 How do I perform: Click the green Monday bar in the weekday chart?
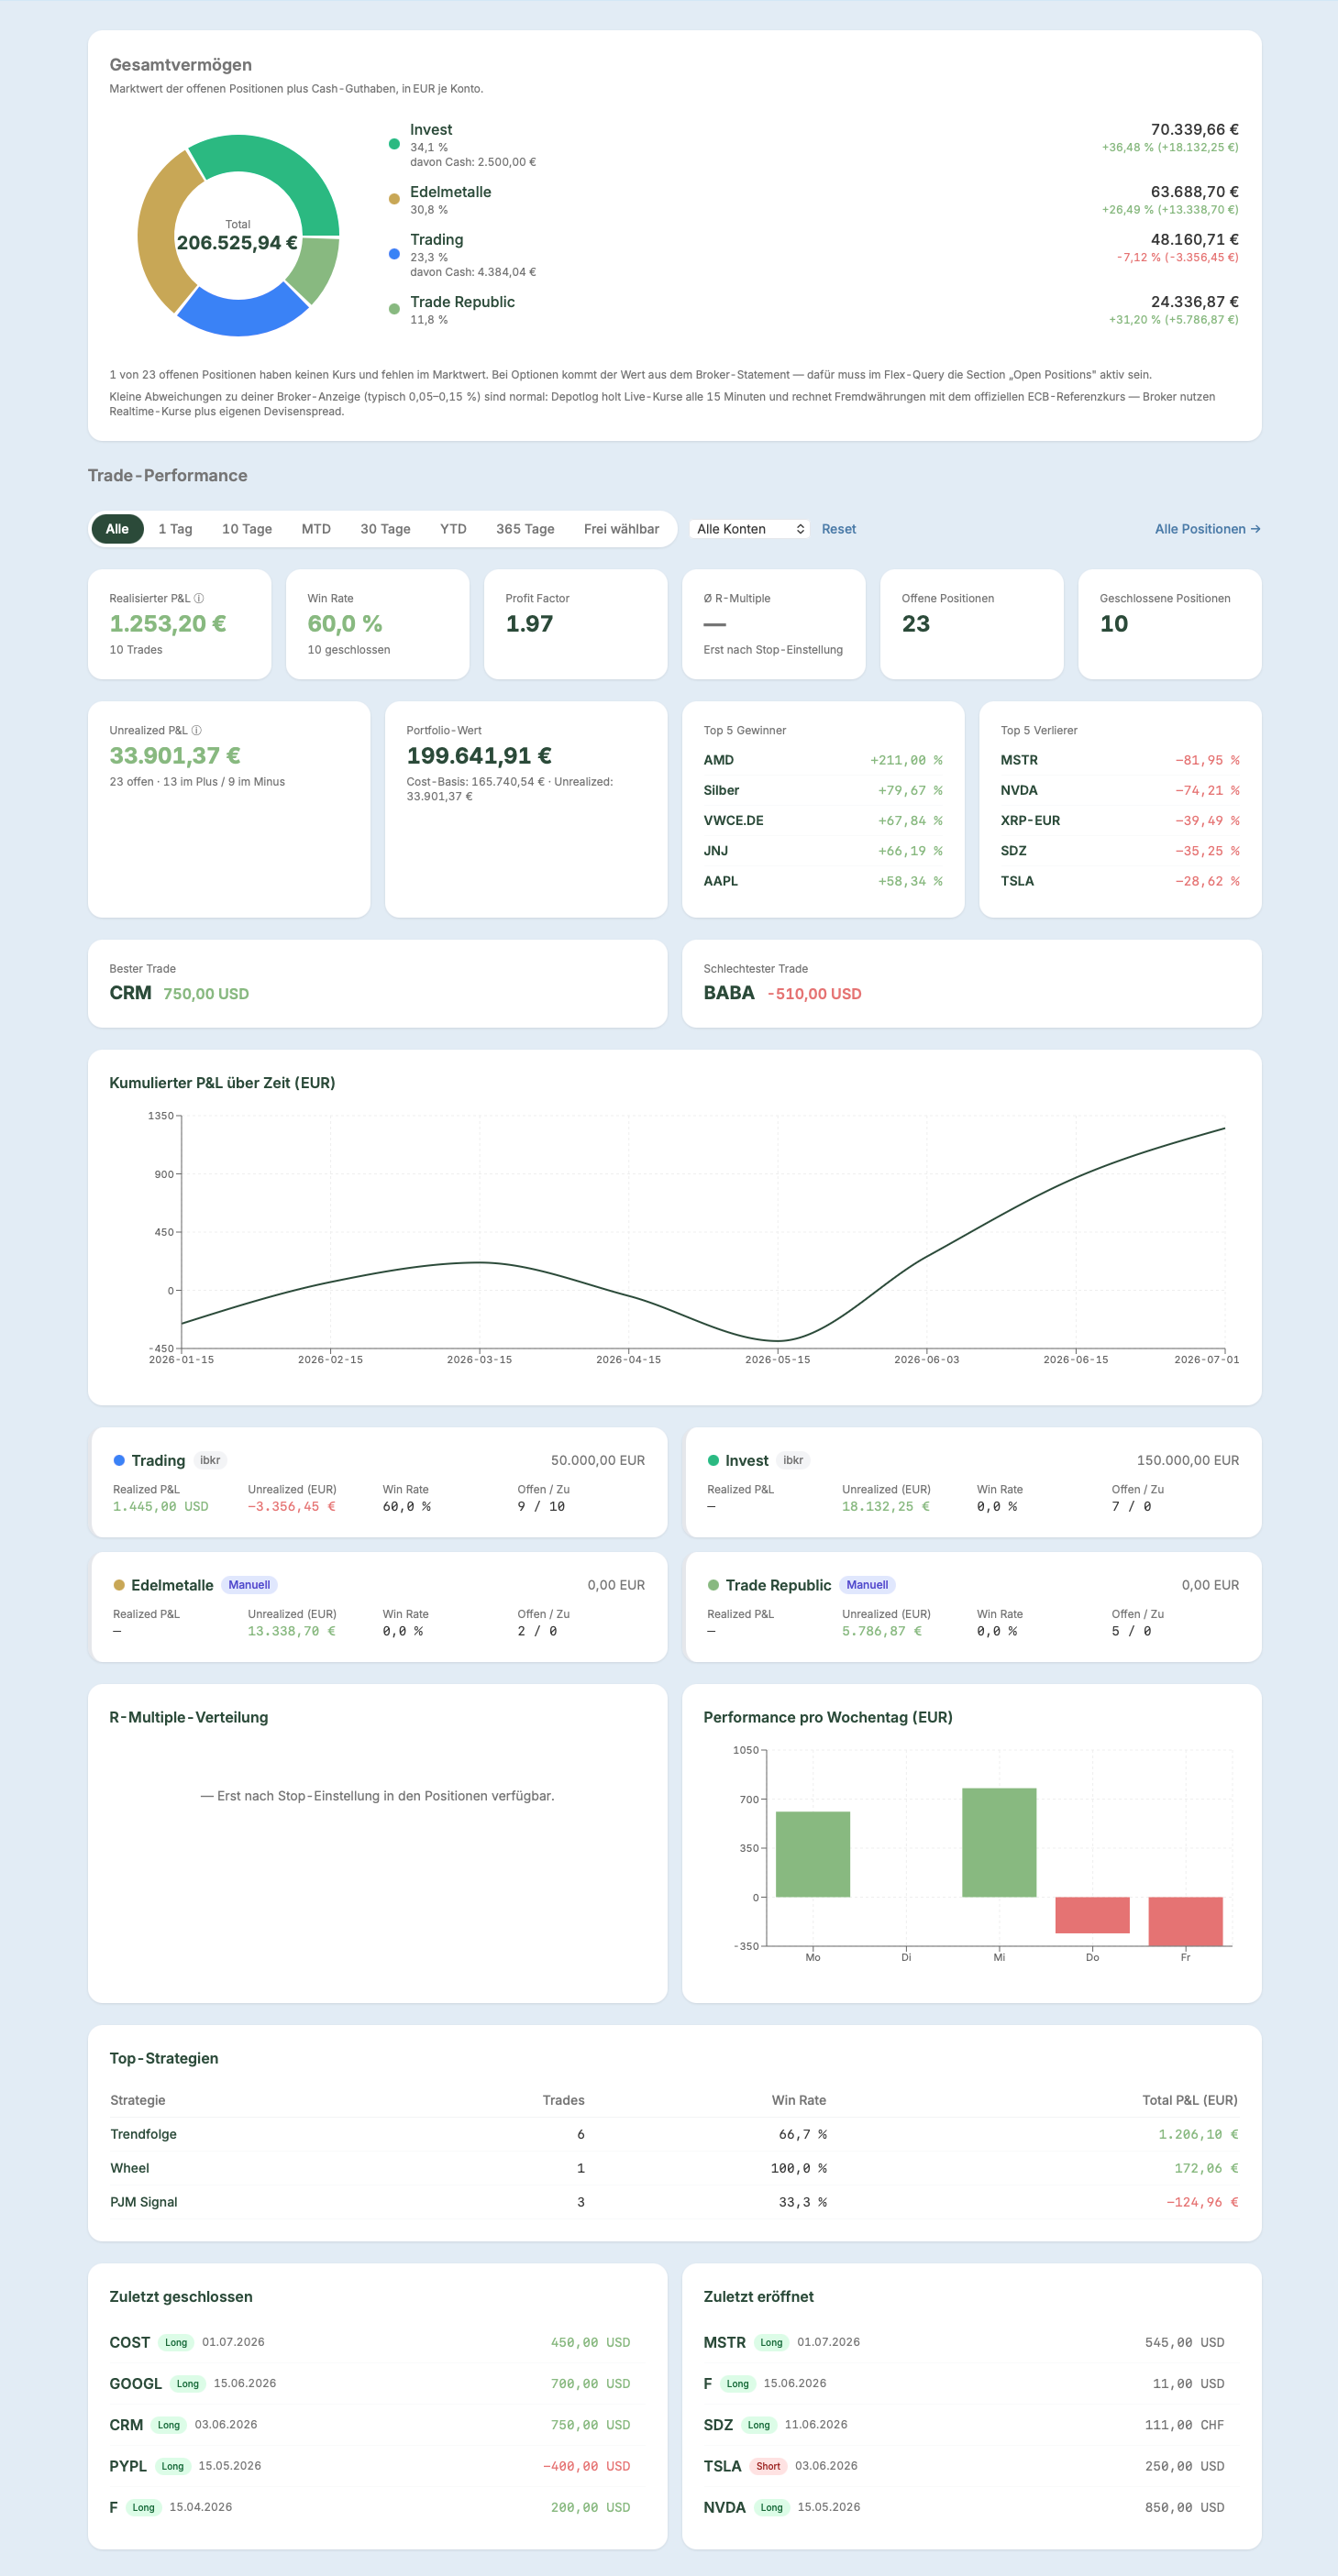coord(813,1854)
